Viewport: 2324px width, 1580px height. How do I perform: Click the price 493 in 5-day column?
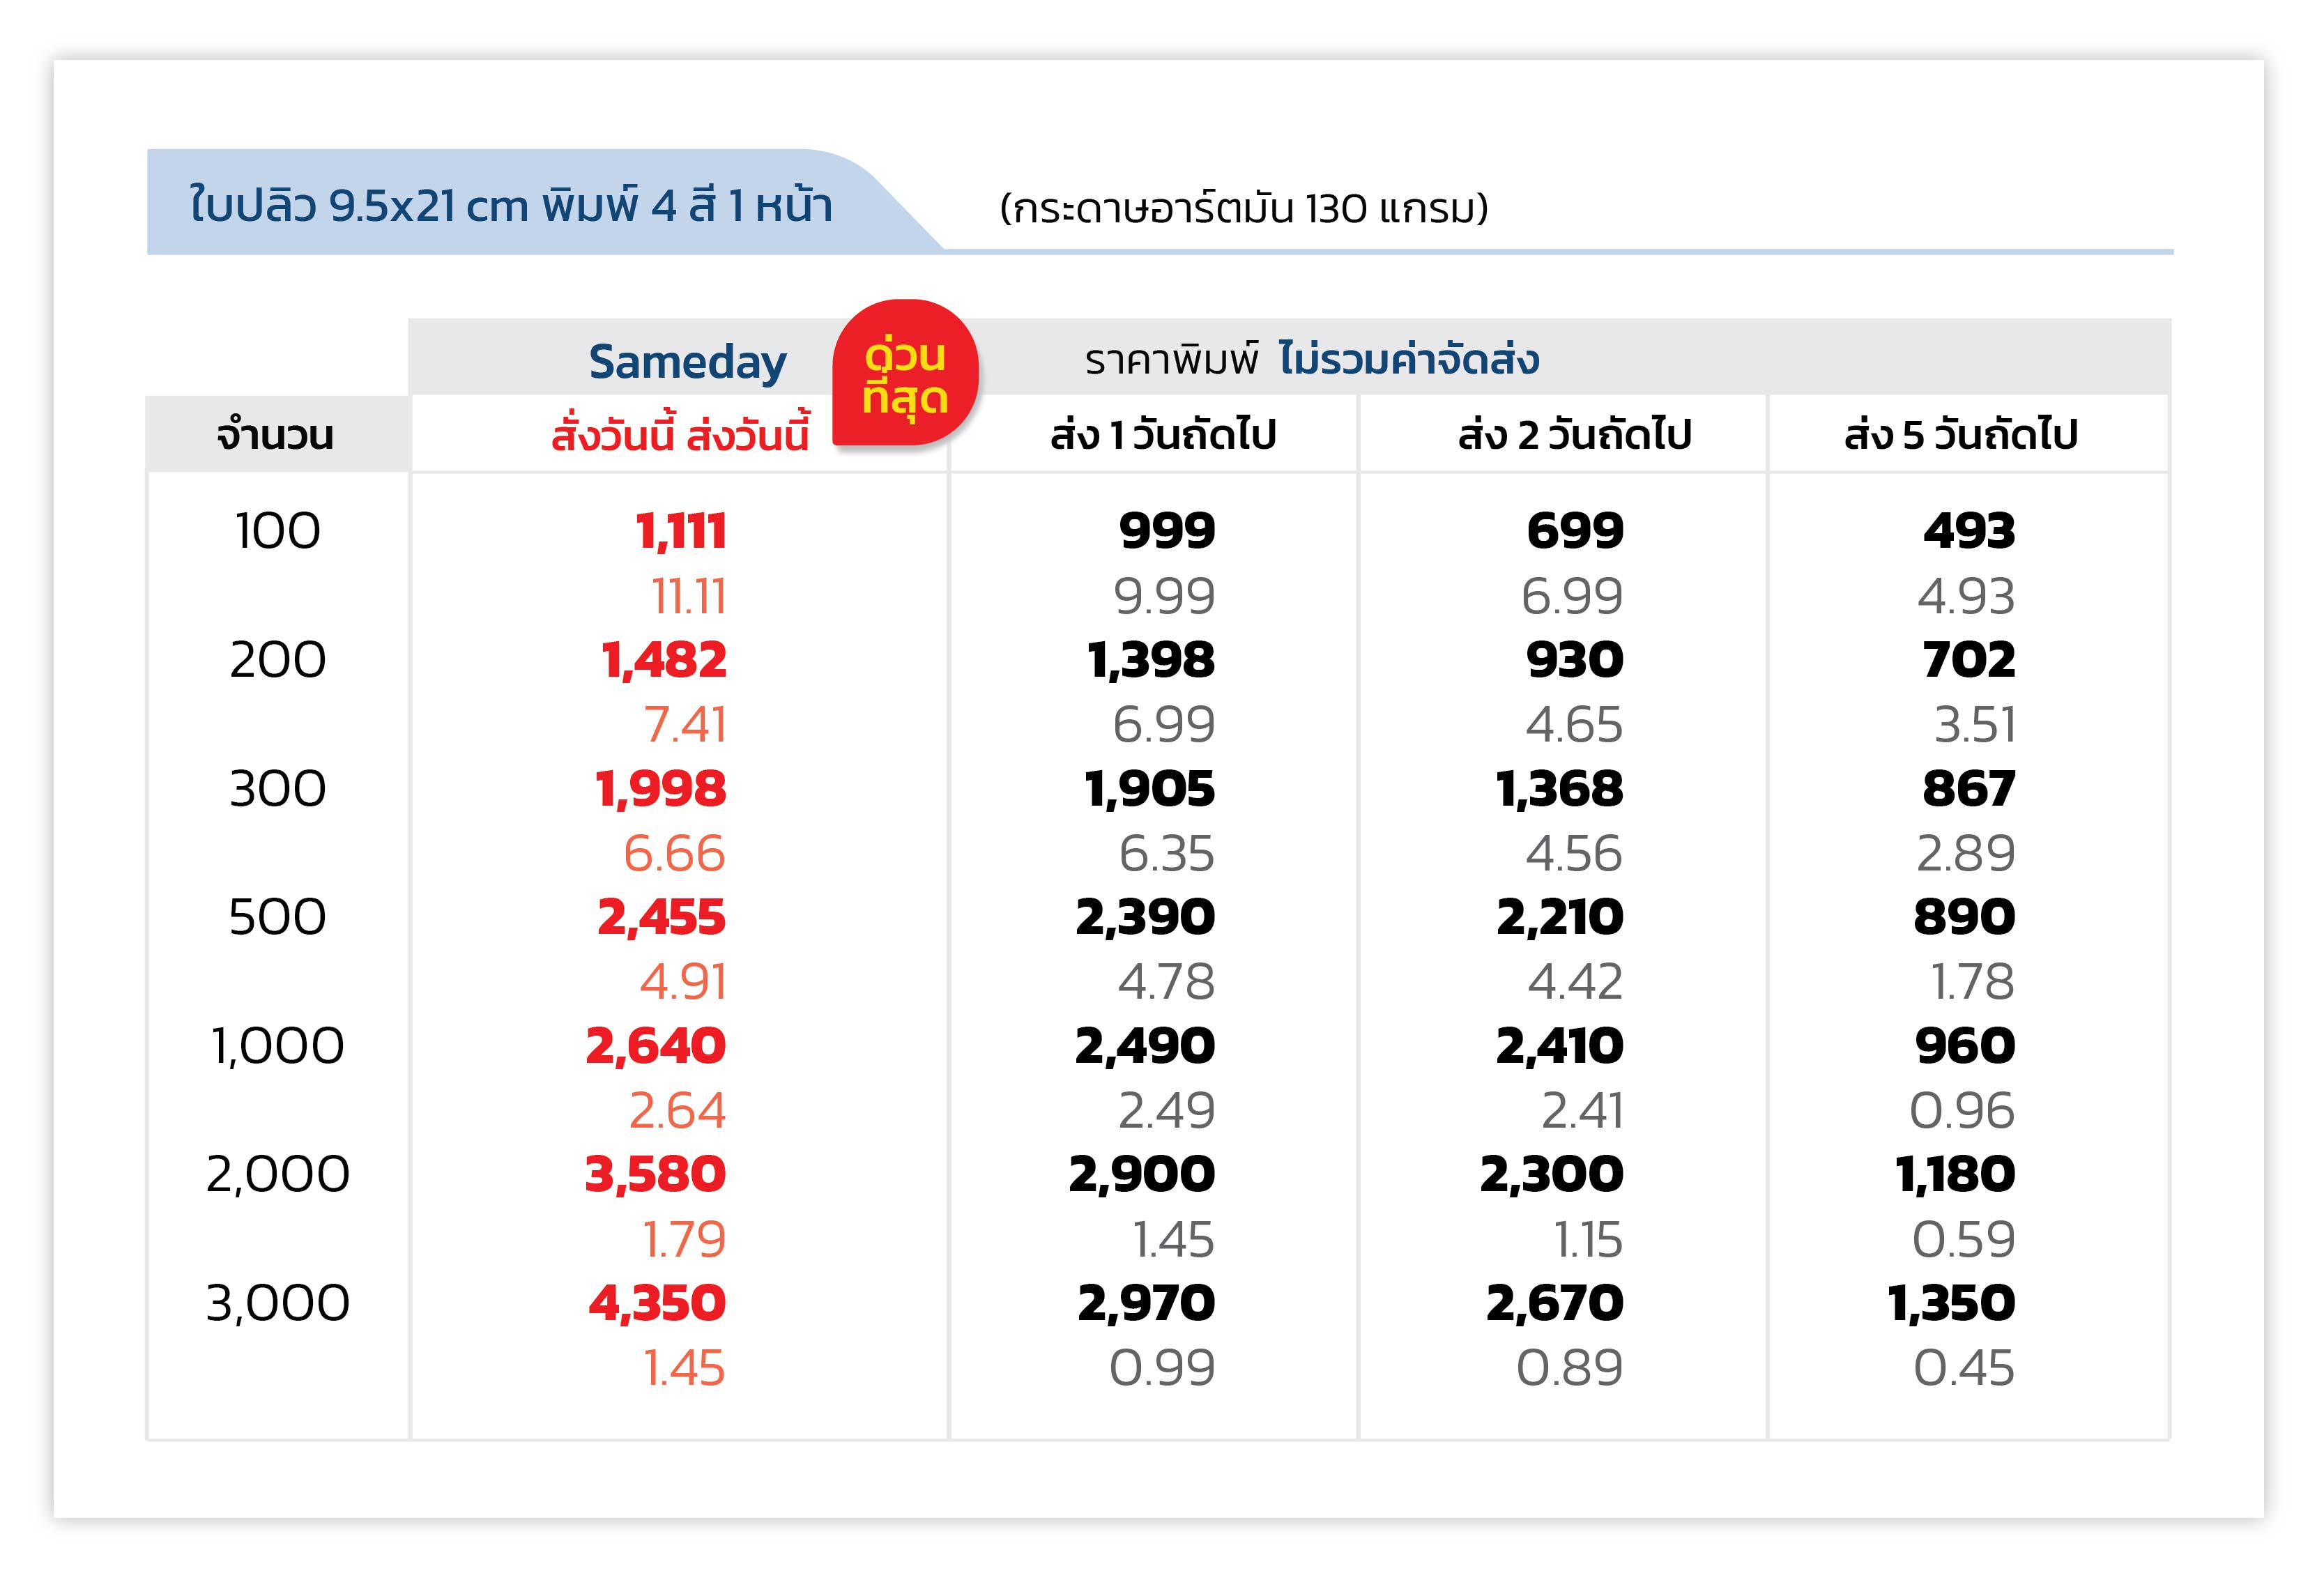tap(1969, 531)
